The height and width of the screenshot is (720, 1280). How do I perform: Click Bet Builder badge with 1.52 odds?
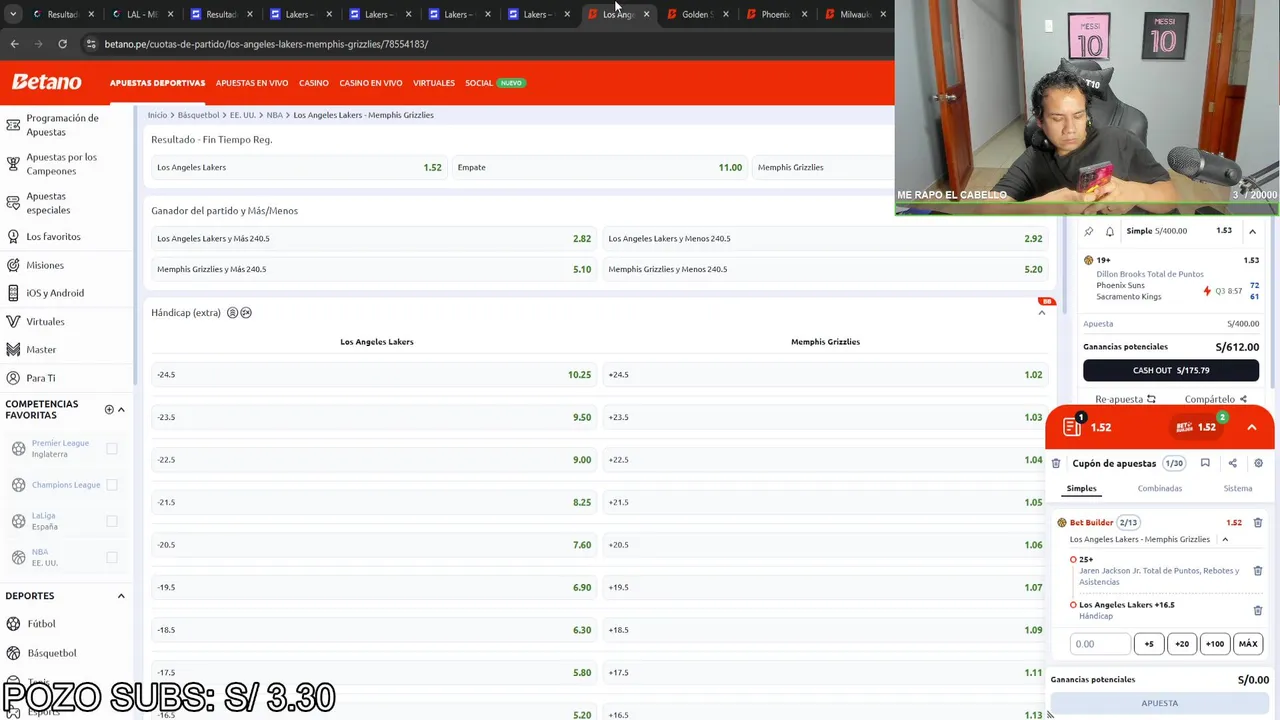tap(1196, 427)
